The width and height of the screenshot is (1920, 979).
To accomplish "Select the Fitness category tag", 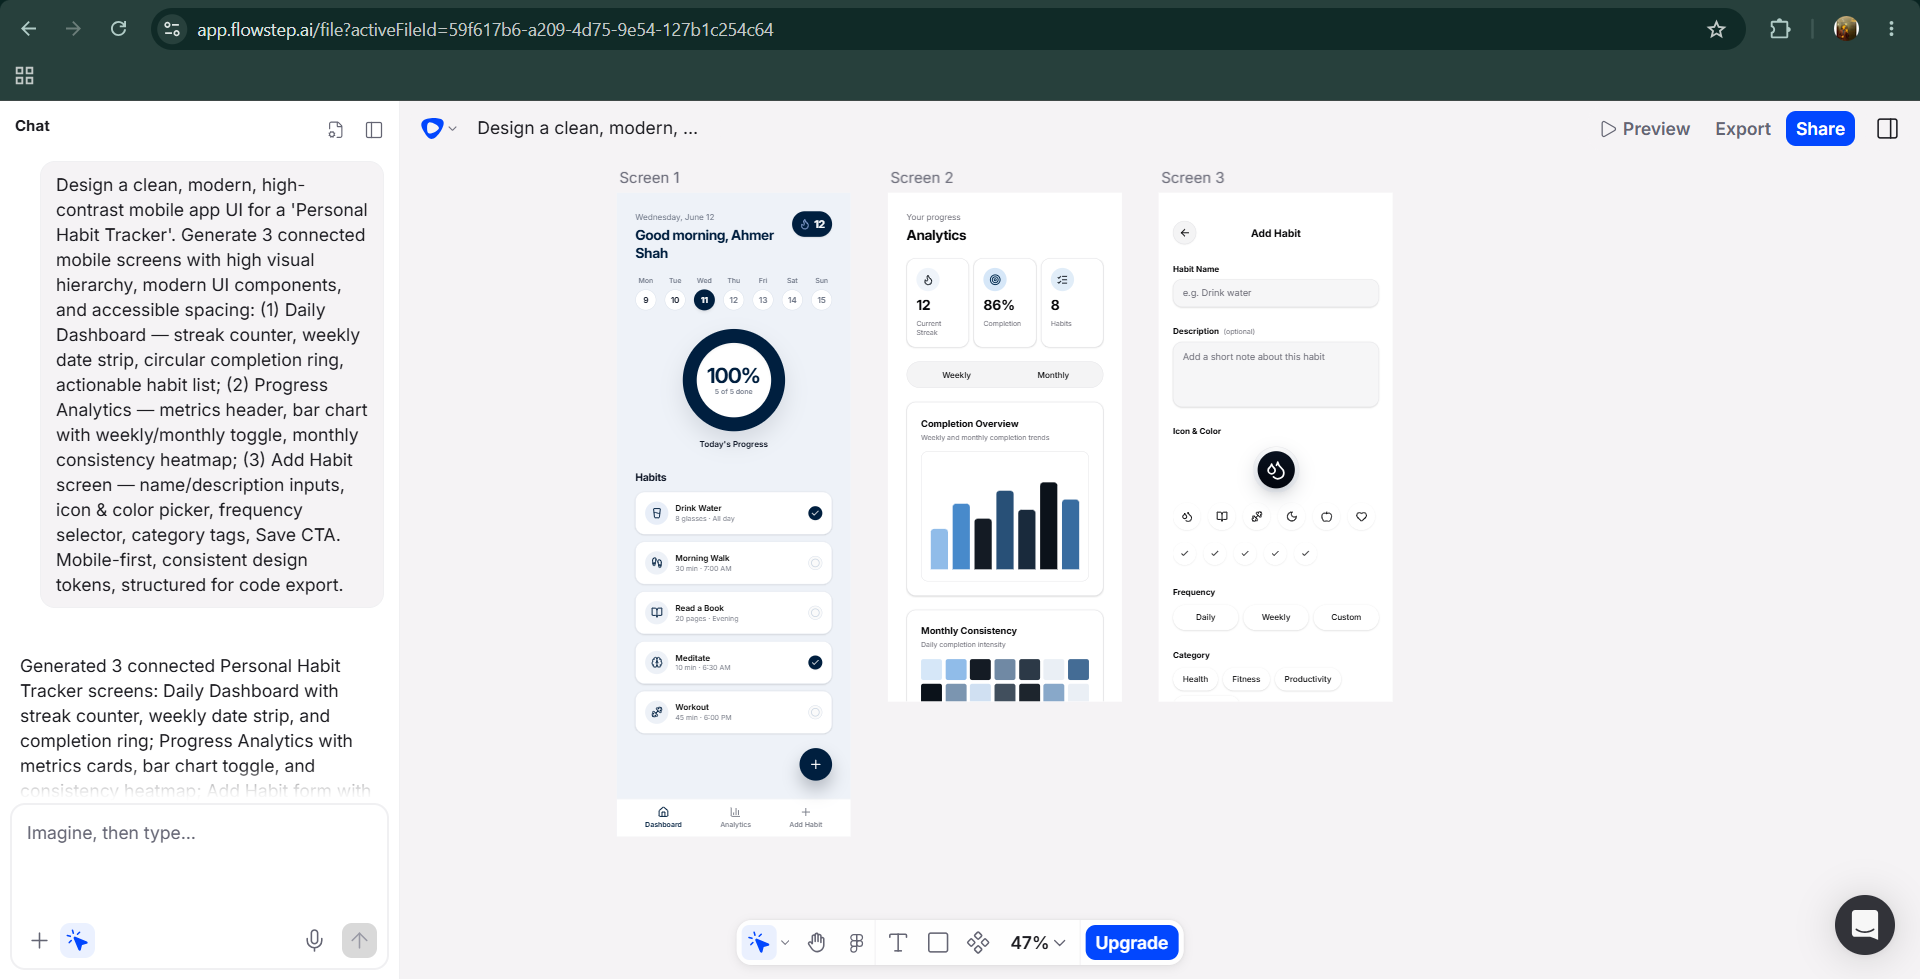I will pyautogui.click(x=1246, y=679).
